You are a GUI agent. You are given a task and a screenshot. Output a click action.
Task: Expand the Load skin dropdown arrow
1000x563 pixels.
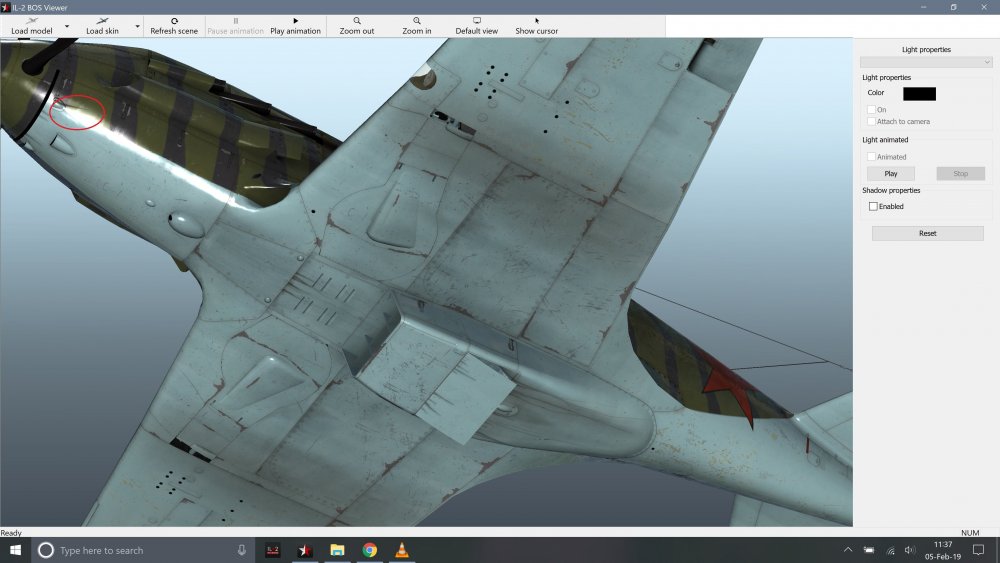click(x=137, y=26)
